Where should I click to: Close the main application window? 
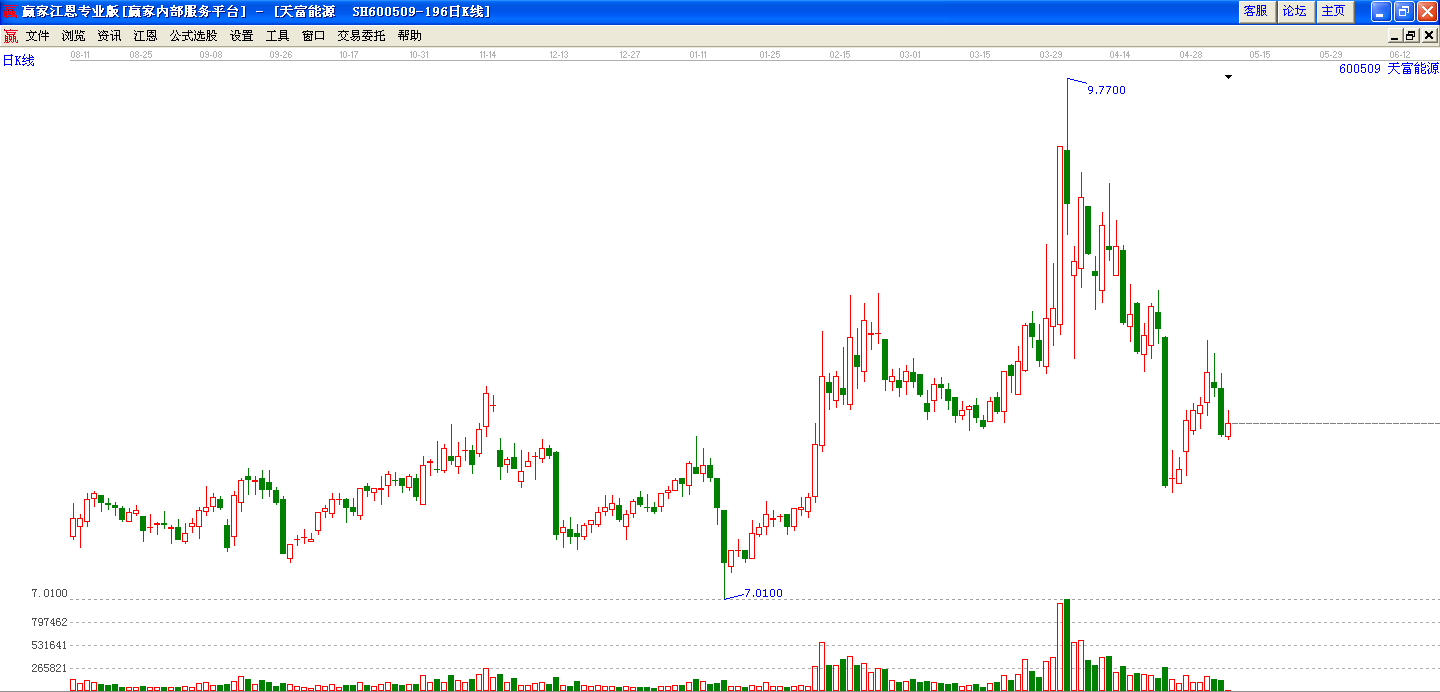[x=1427, y=11]
